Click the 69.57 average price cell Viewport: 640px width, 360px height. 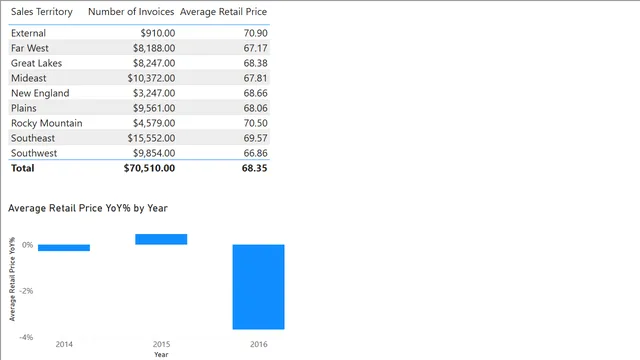click(256, 138)
